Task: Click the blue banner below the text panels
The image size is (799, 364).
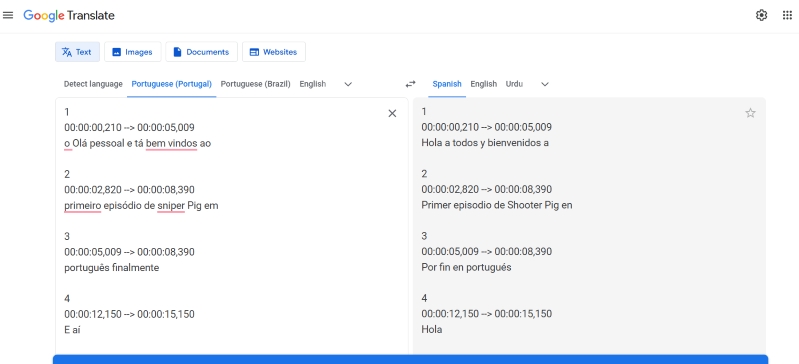Action: pos(410,359)
